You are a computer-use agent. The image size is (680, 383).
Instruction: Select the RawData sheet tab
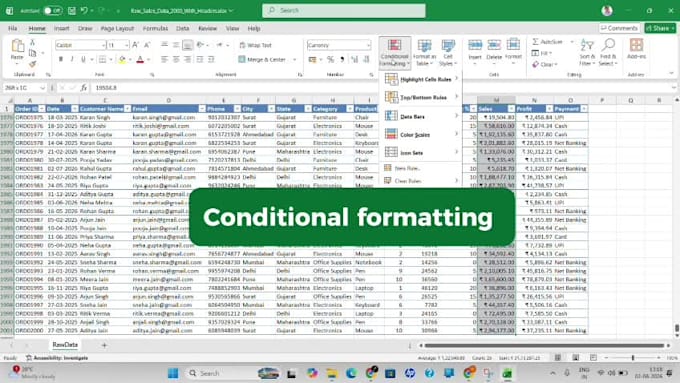65,345
